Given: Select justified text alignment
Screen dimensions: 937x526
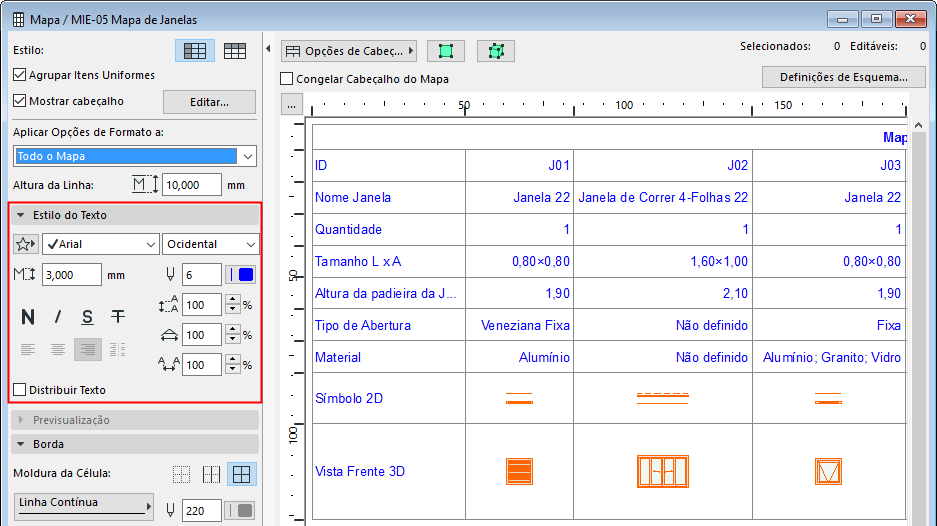Looking at the screenshot, I should point(118,349).
